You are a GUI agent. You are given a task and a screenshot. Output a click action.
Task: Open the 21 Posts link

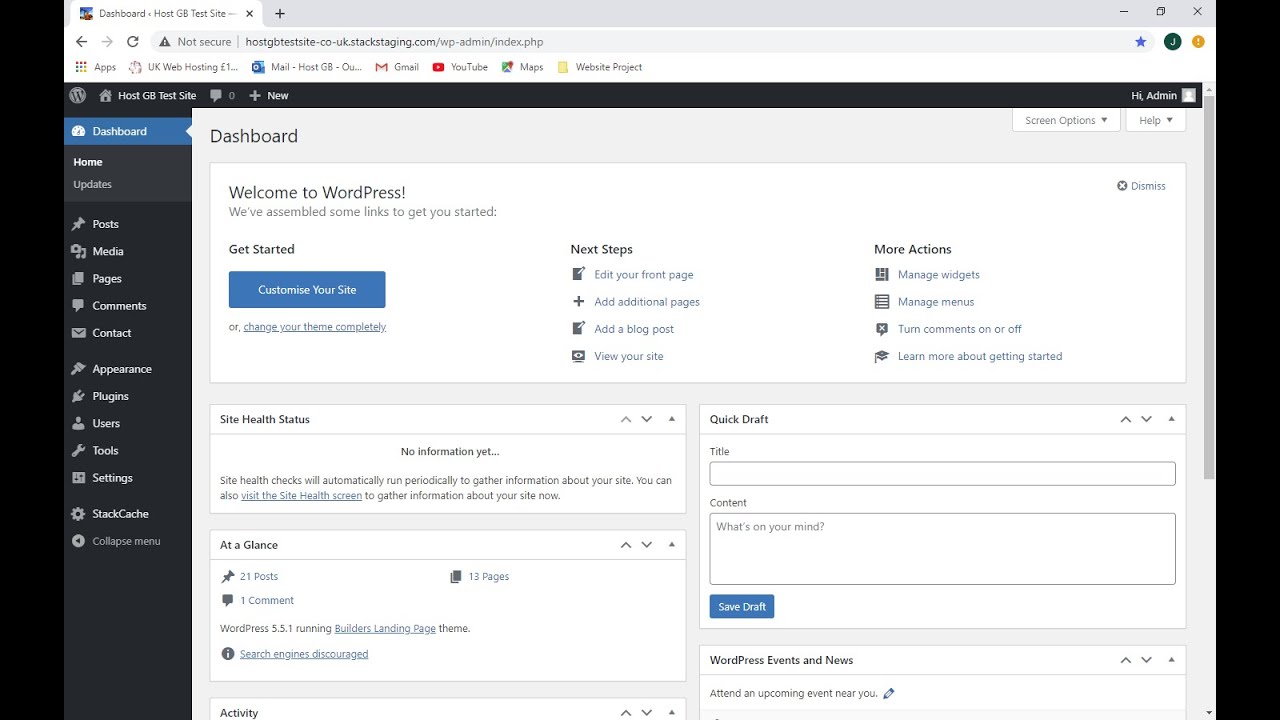(259, 576)
